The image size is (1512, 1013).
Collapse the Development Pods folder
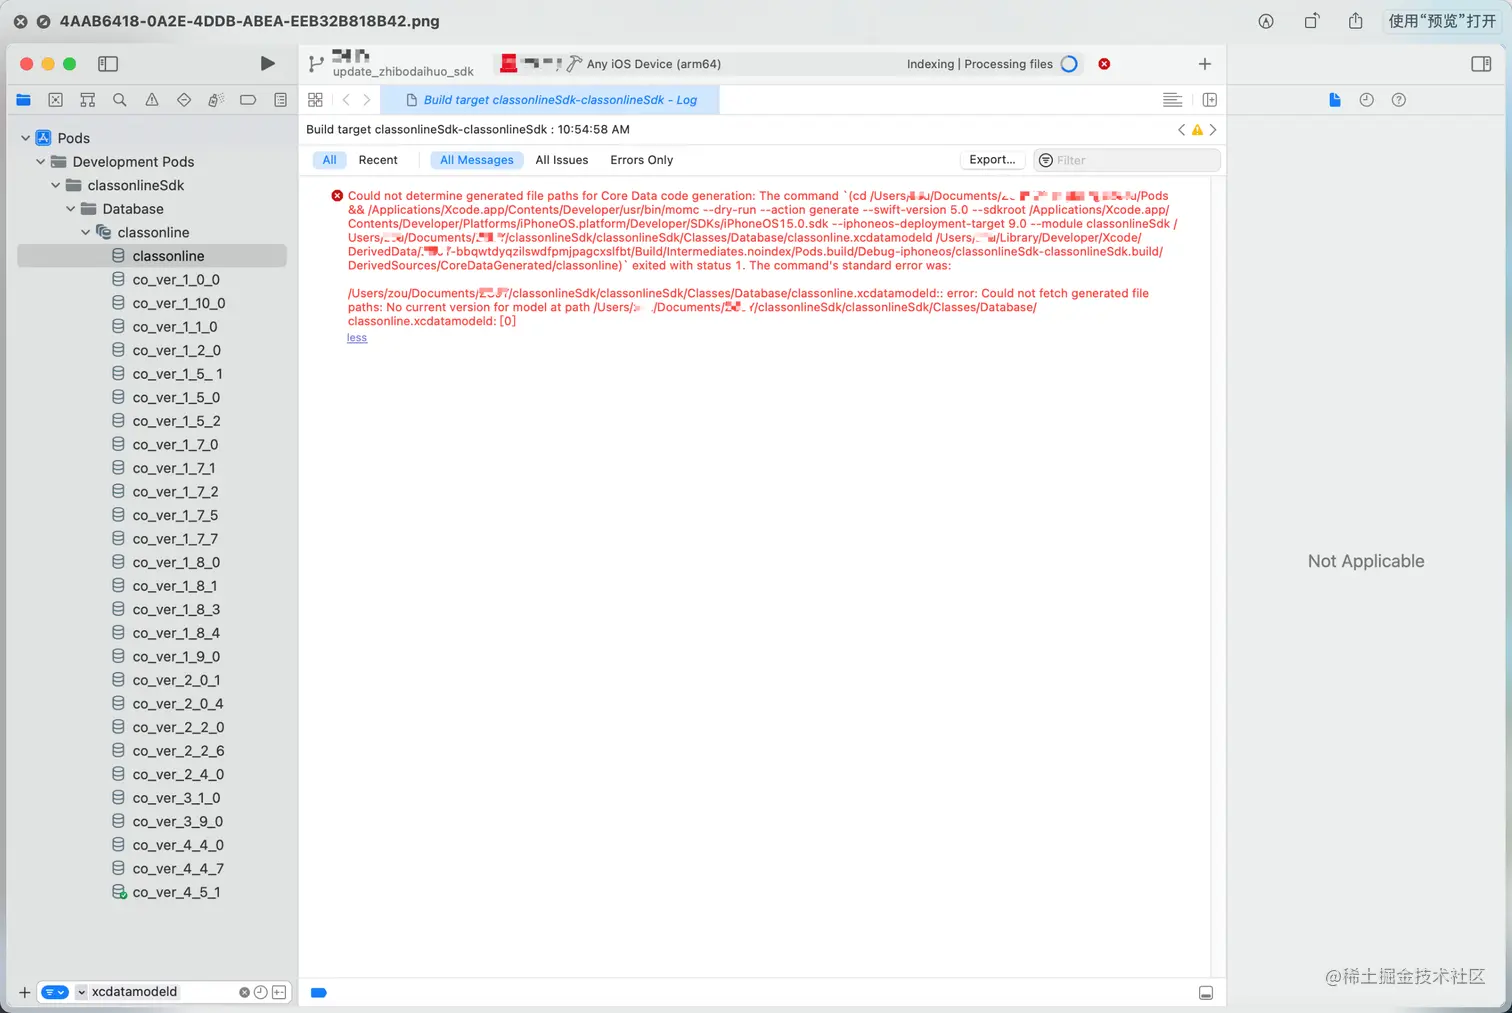[39, 161]
